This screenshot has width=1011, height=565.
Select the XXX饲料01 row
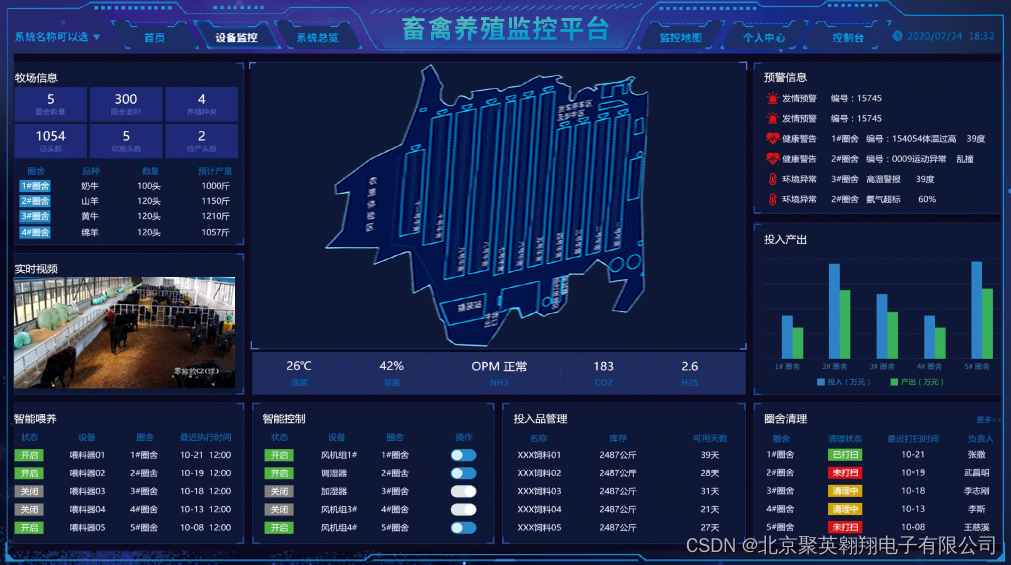click(x=623, y=455)
